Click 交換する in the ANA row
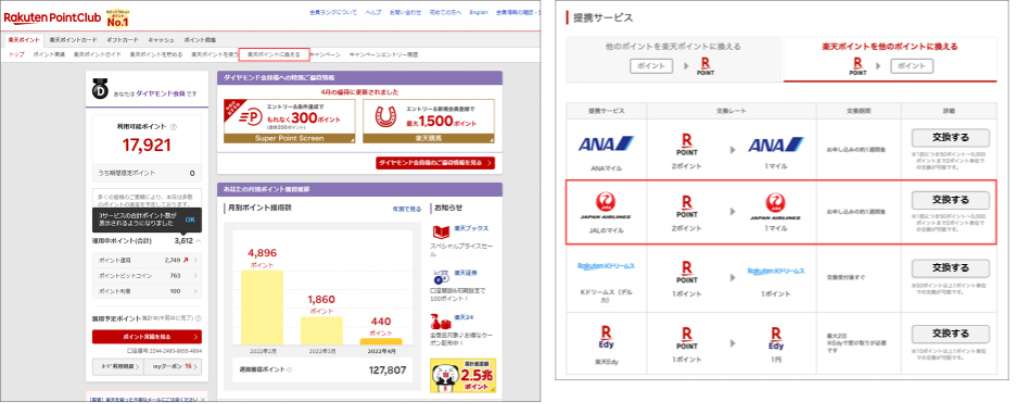This screenshot has height=404, width=1018. pos(950,138)
